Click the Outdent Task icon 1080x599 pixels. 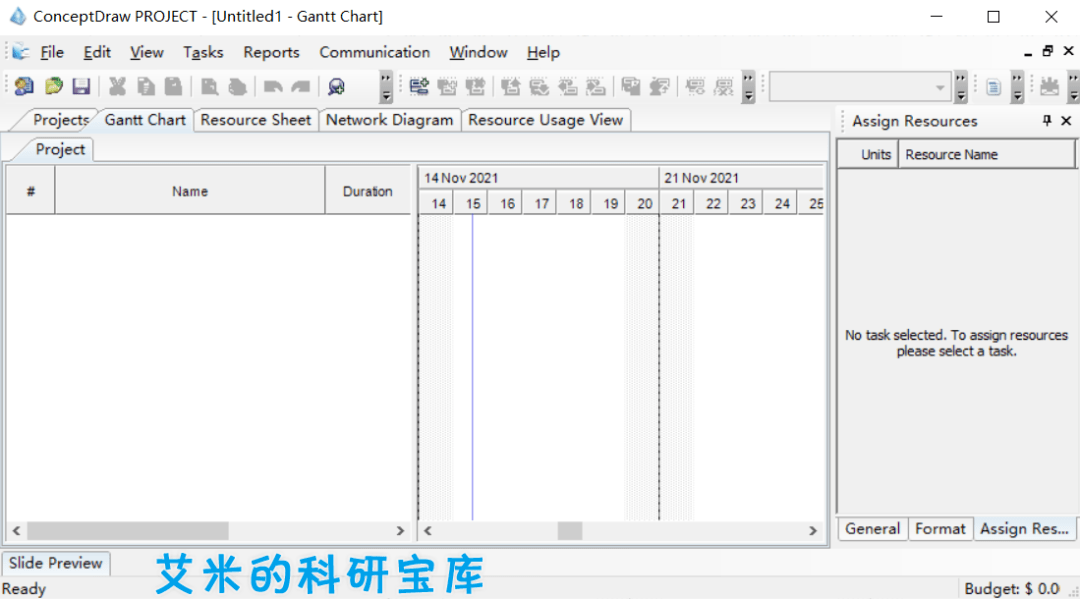click(567, 86)
